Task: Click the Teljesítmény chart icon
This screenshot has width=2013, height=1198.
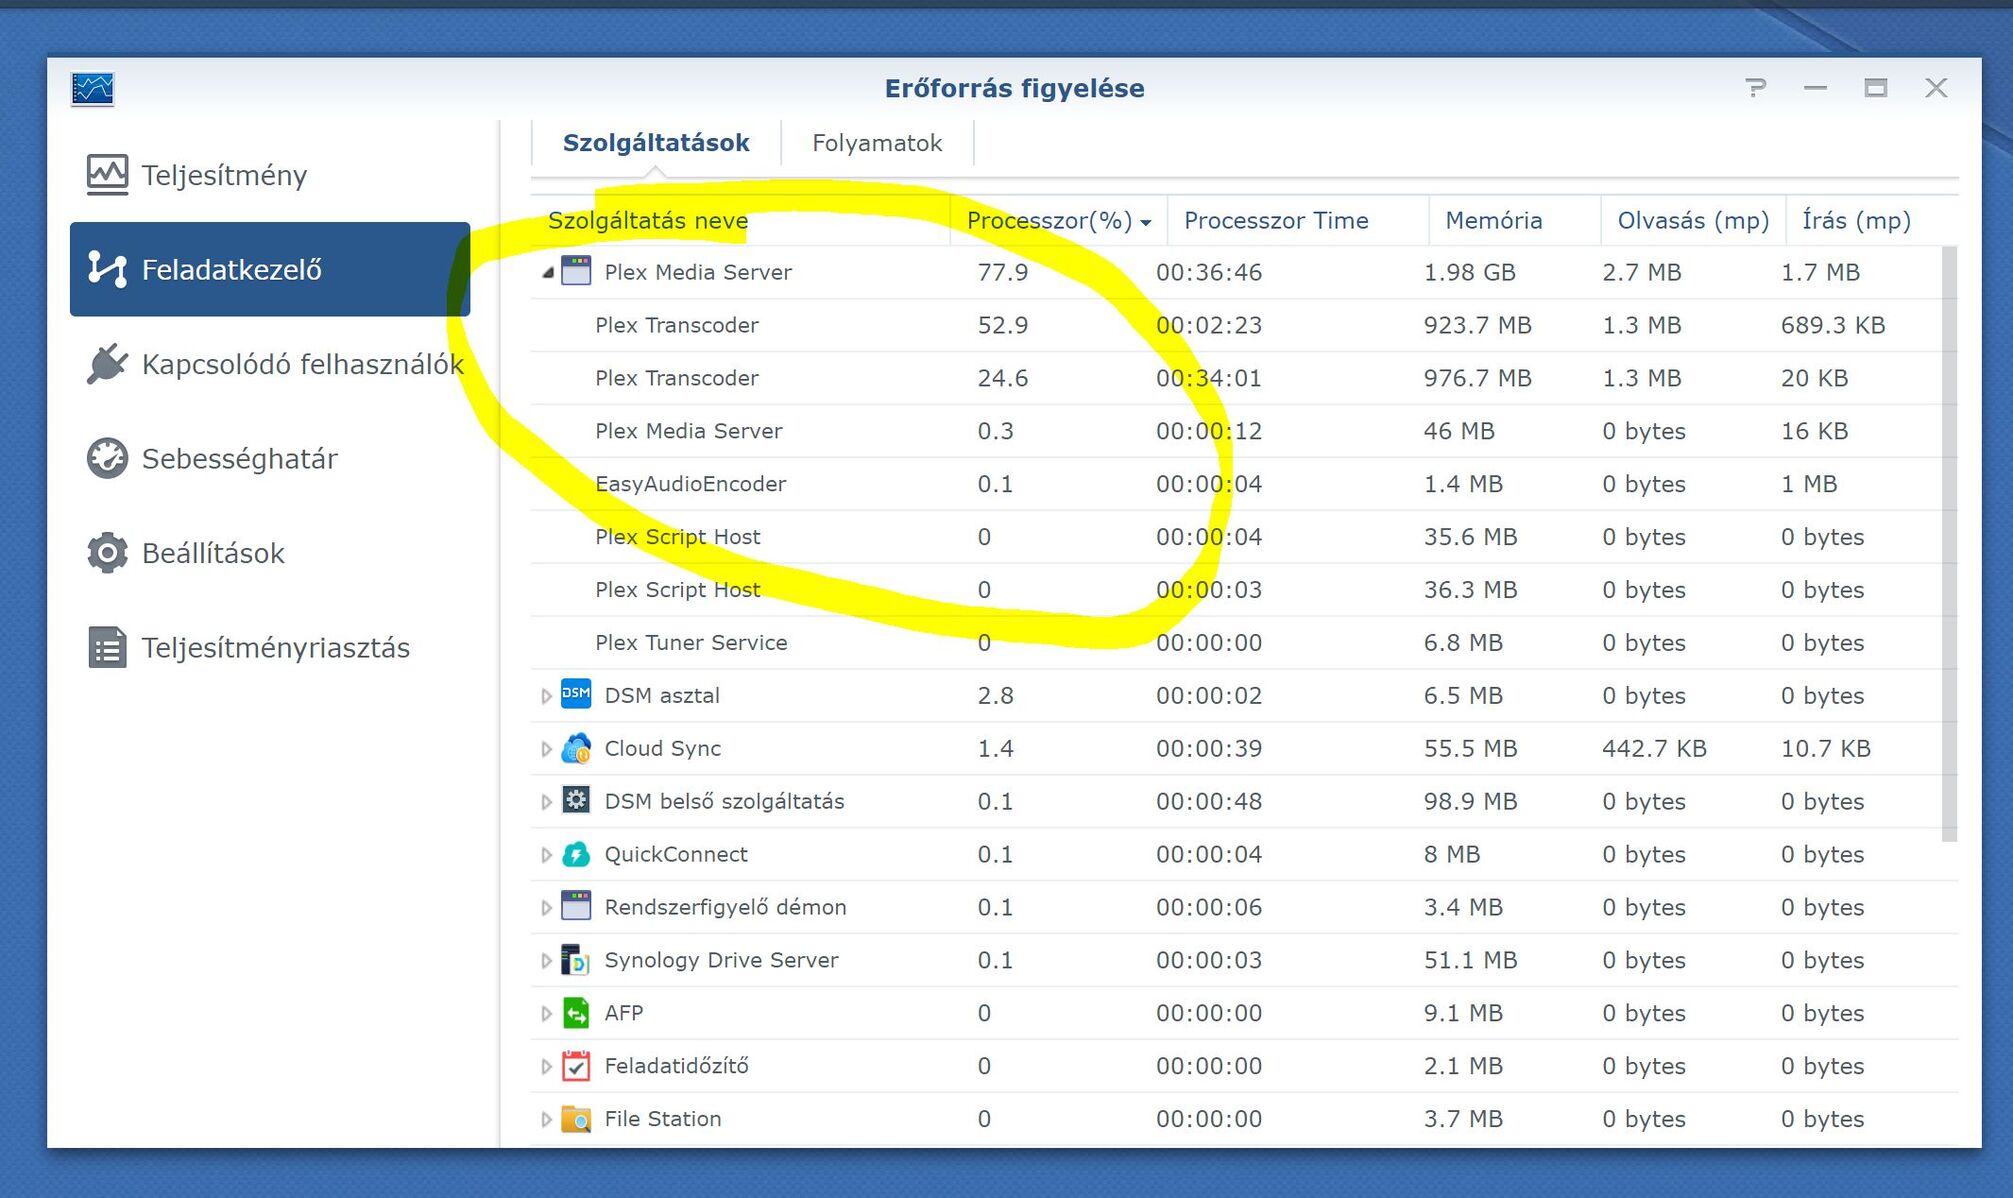Action: [x=107, y=175]
